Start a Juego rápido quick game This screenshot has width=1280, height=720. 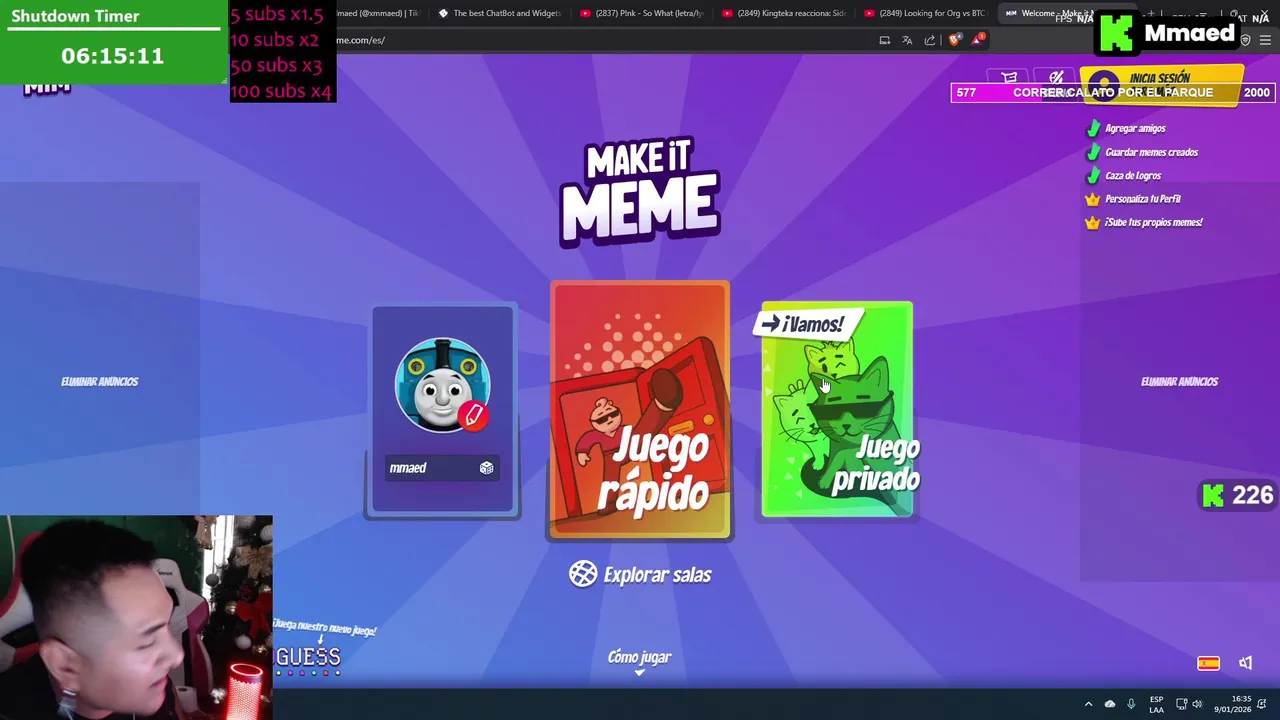(x=640, y=410)
